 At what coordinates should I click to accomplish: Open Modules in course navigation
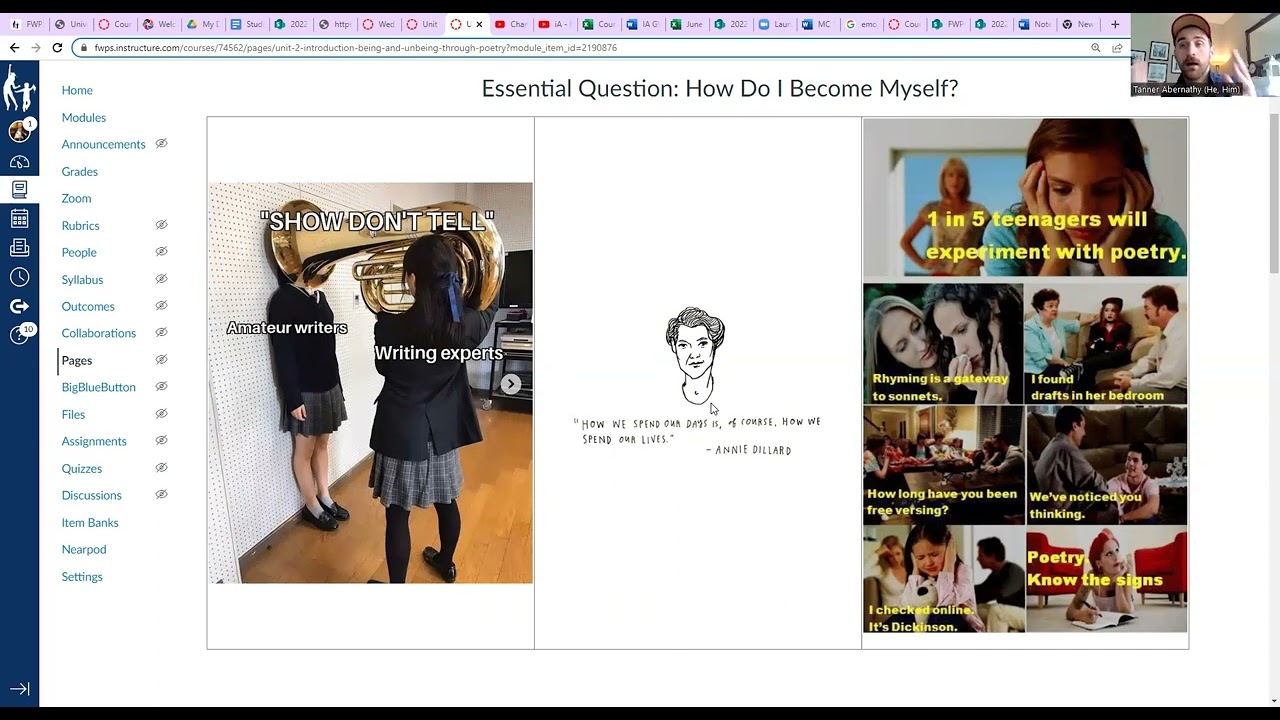coord(84,117)
